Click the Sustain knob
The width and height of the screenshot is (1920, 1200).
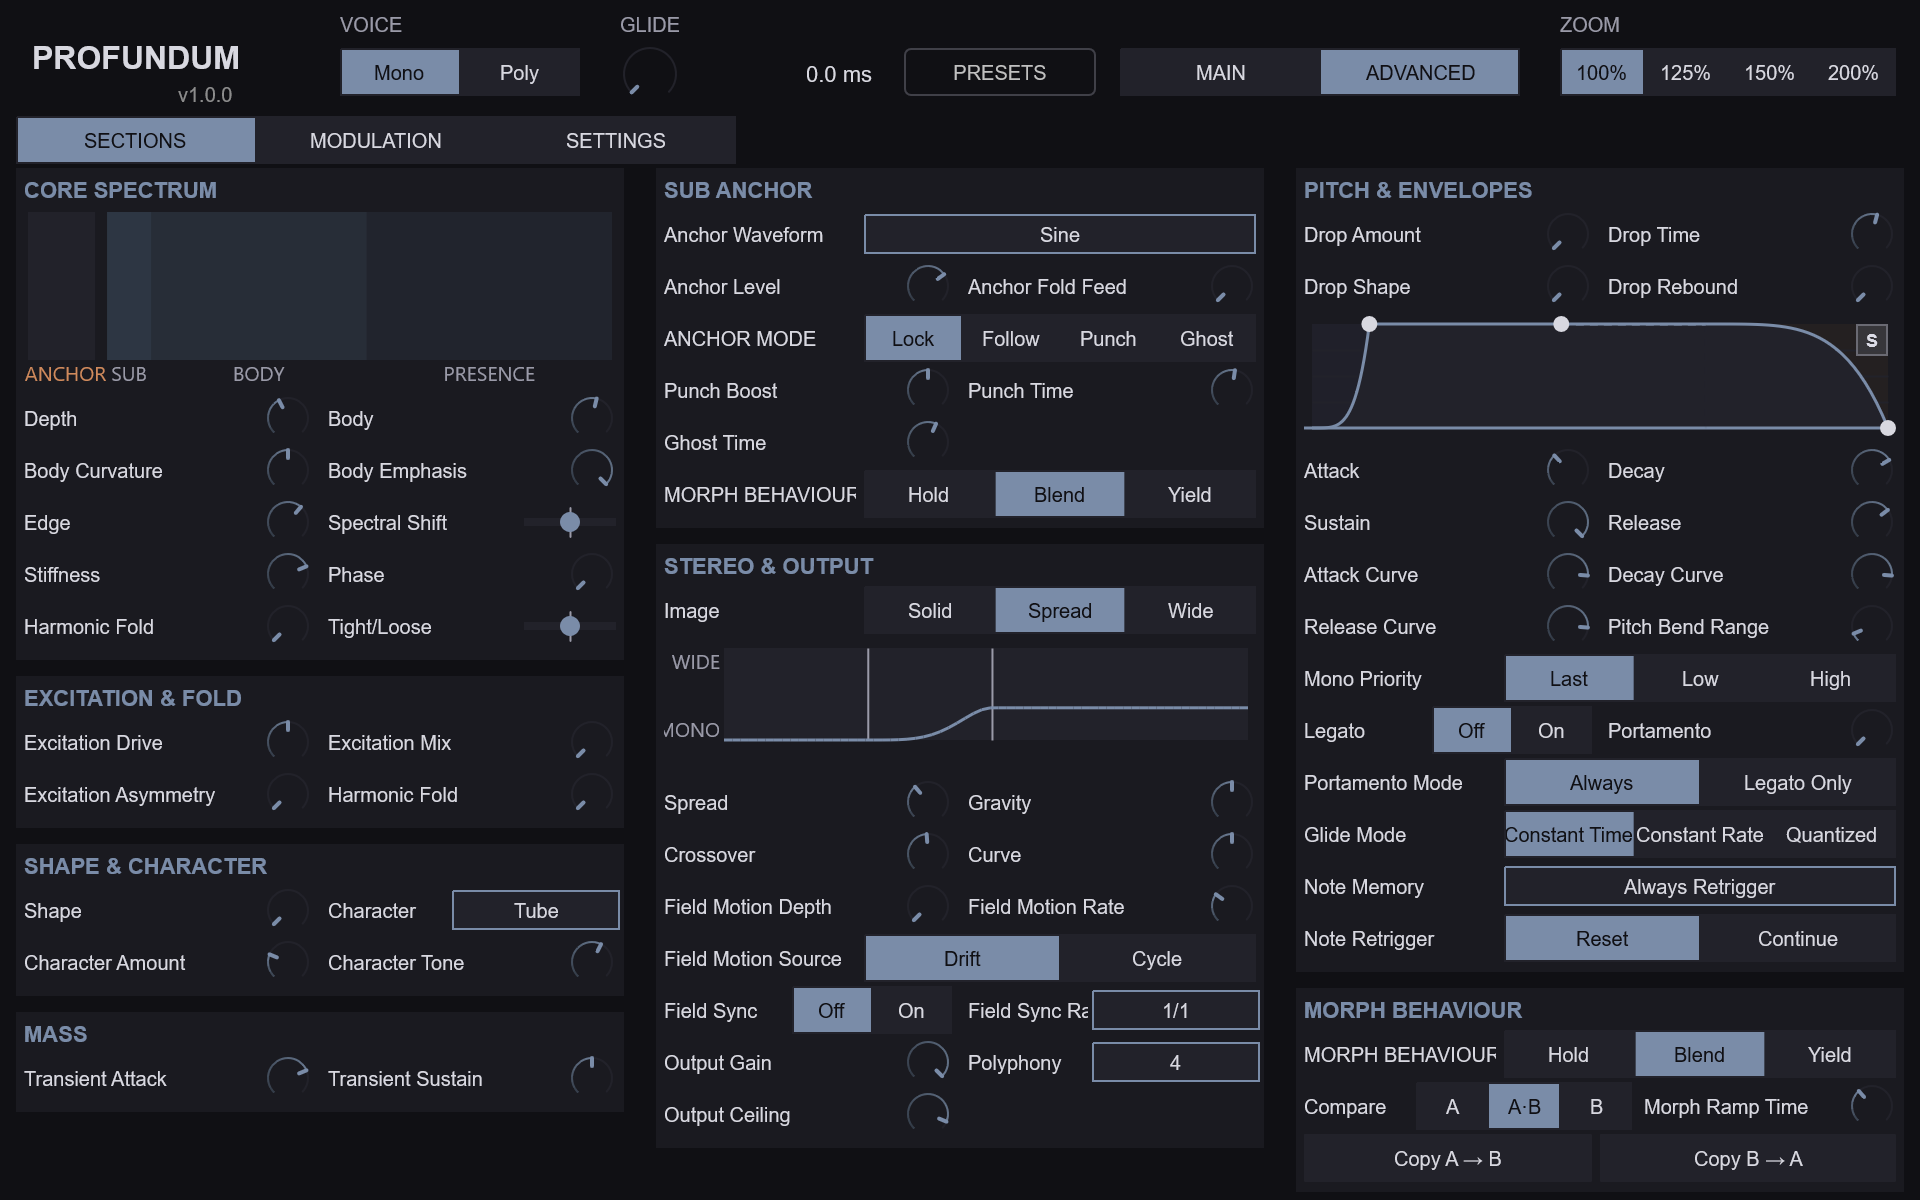point(1567,522)
